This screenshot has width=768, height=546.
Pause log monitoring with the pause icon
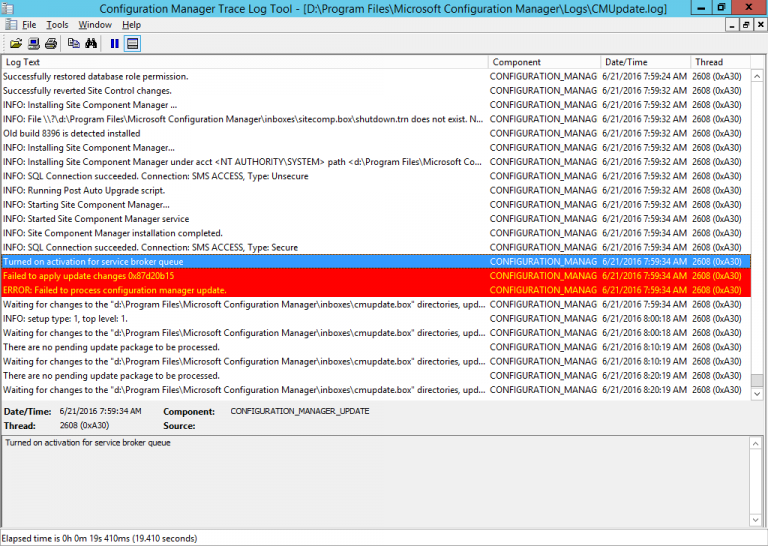coord(115,43)
